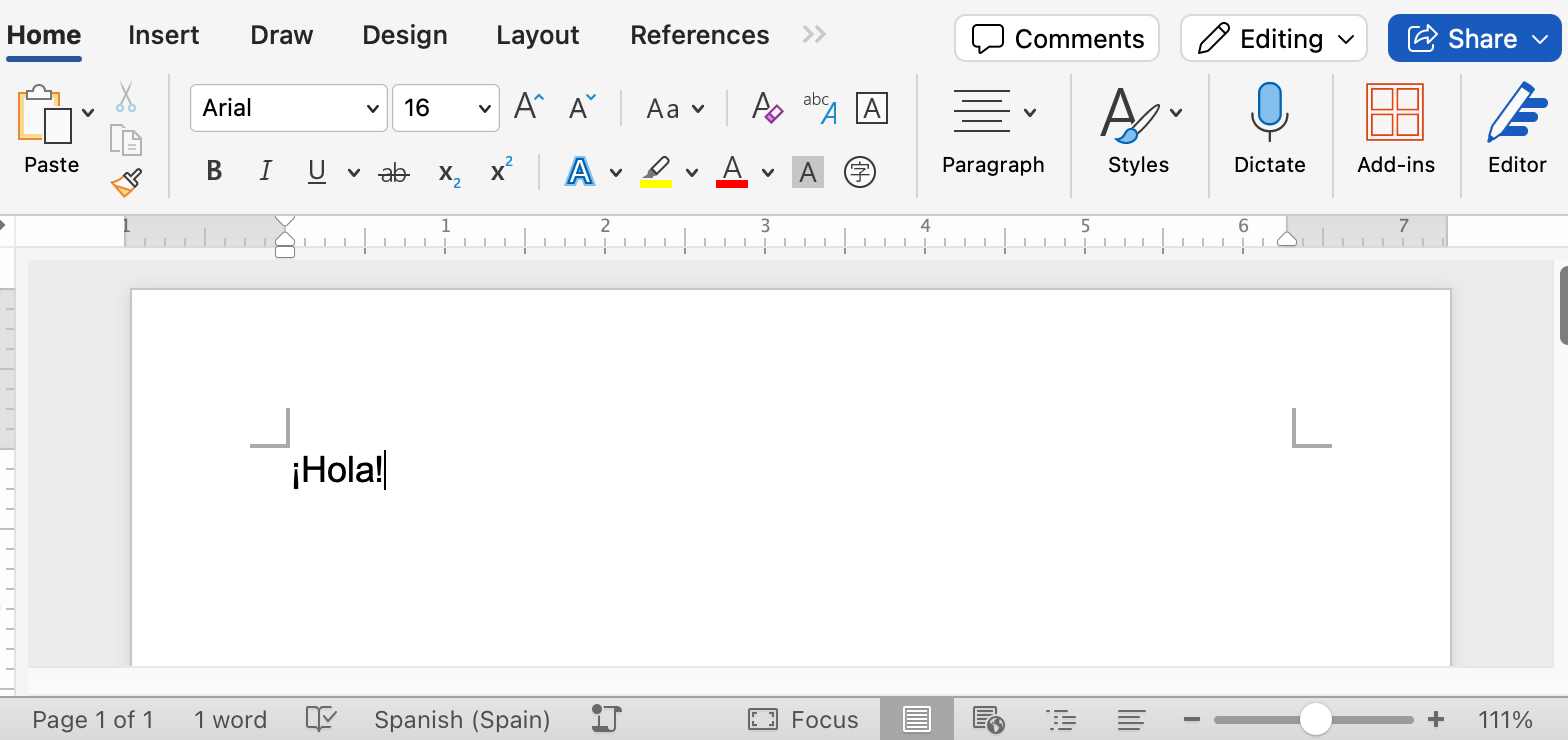Open the Comments pane
This screenshot has height=740, width=1568.
tap(1057, 38)
